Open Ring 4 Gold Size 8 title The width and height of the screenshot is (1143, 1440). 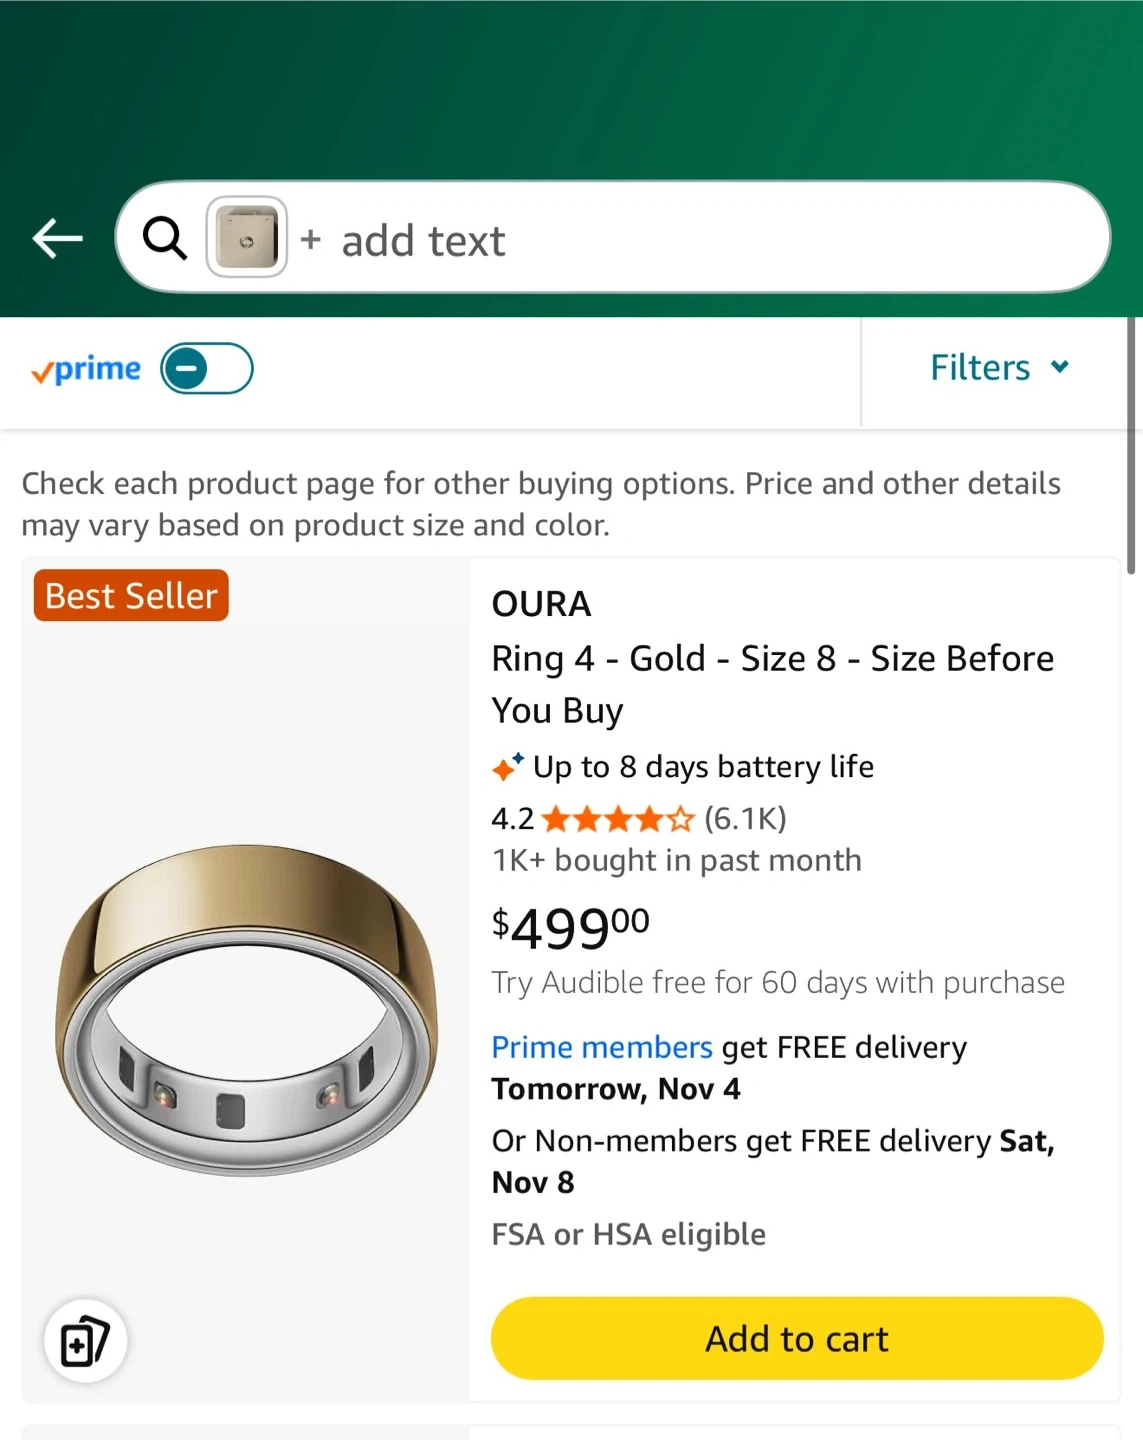772,684
